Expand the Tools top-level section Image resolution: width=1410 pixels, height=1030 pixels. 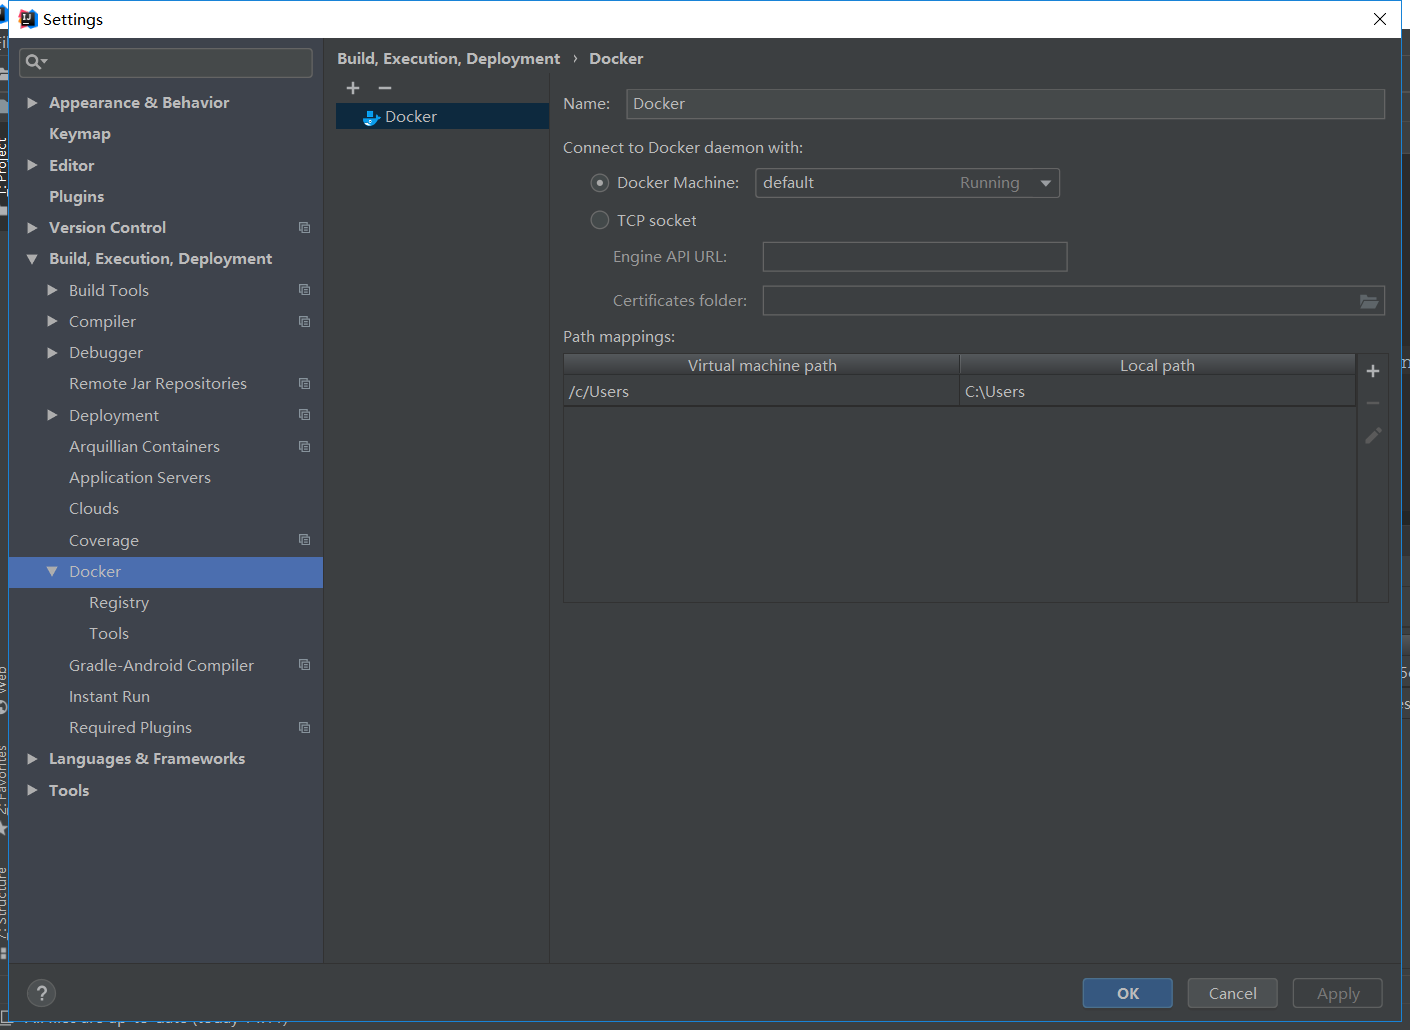[x=32, y=790]
